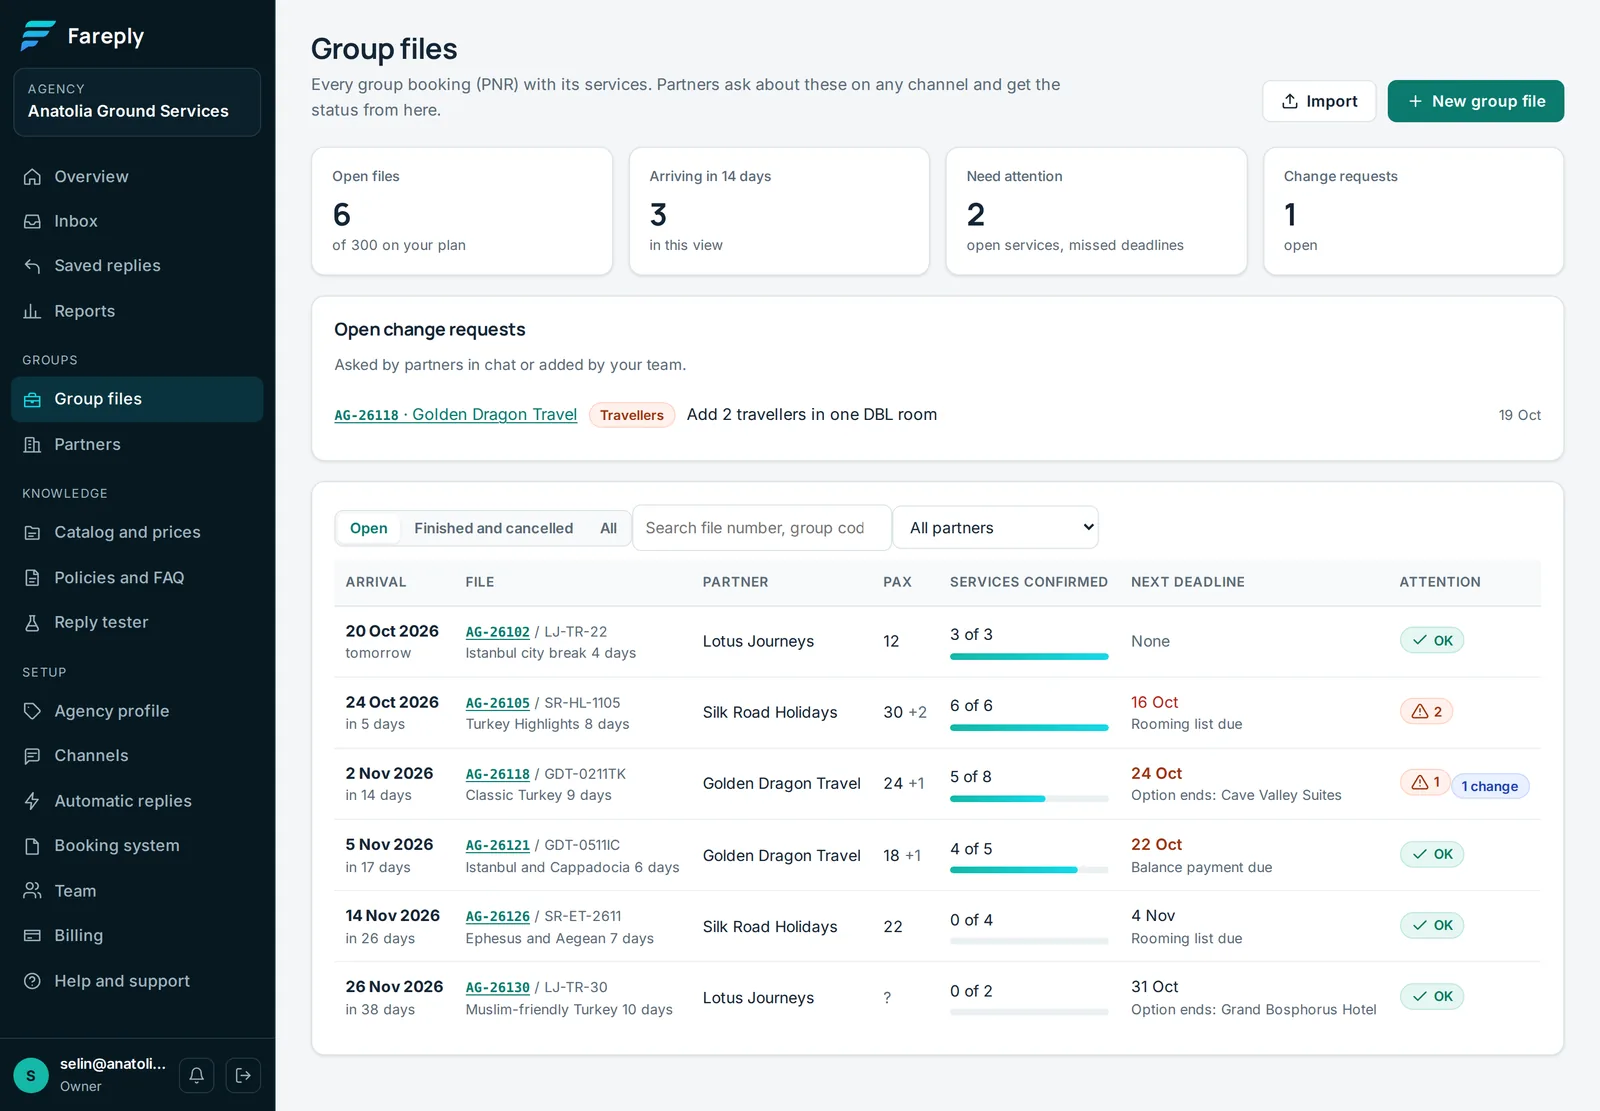Switch to the All files tab
The height and width of the screenshot is (1111, 1600).
608,528
